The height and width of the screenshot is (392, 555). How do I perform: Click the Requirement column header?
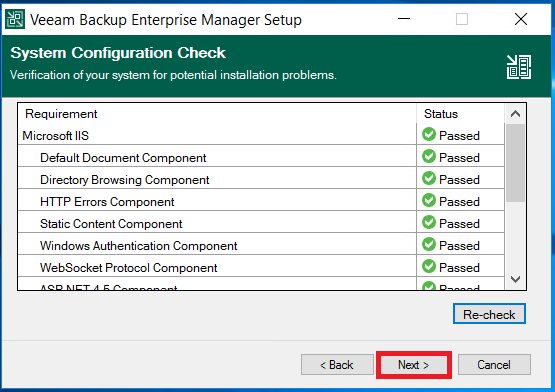click(x=217, y=114)
